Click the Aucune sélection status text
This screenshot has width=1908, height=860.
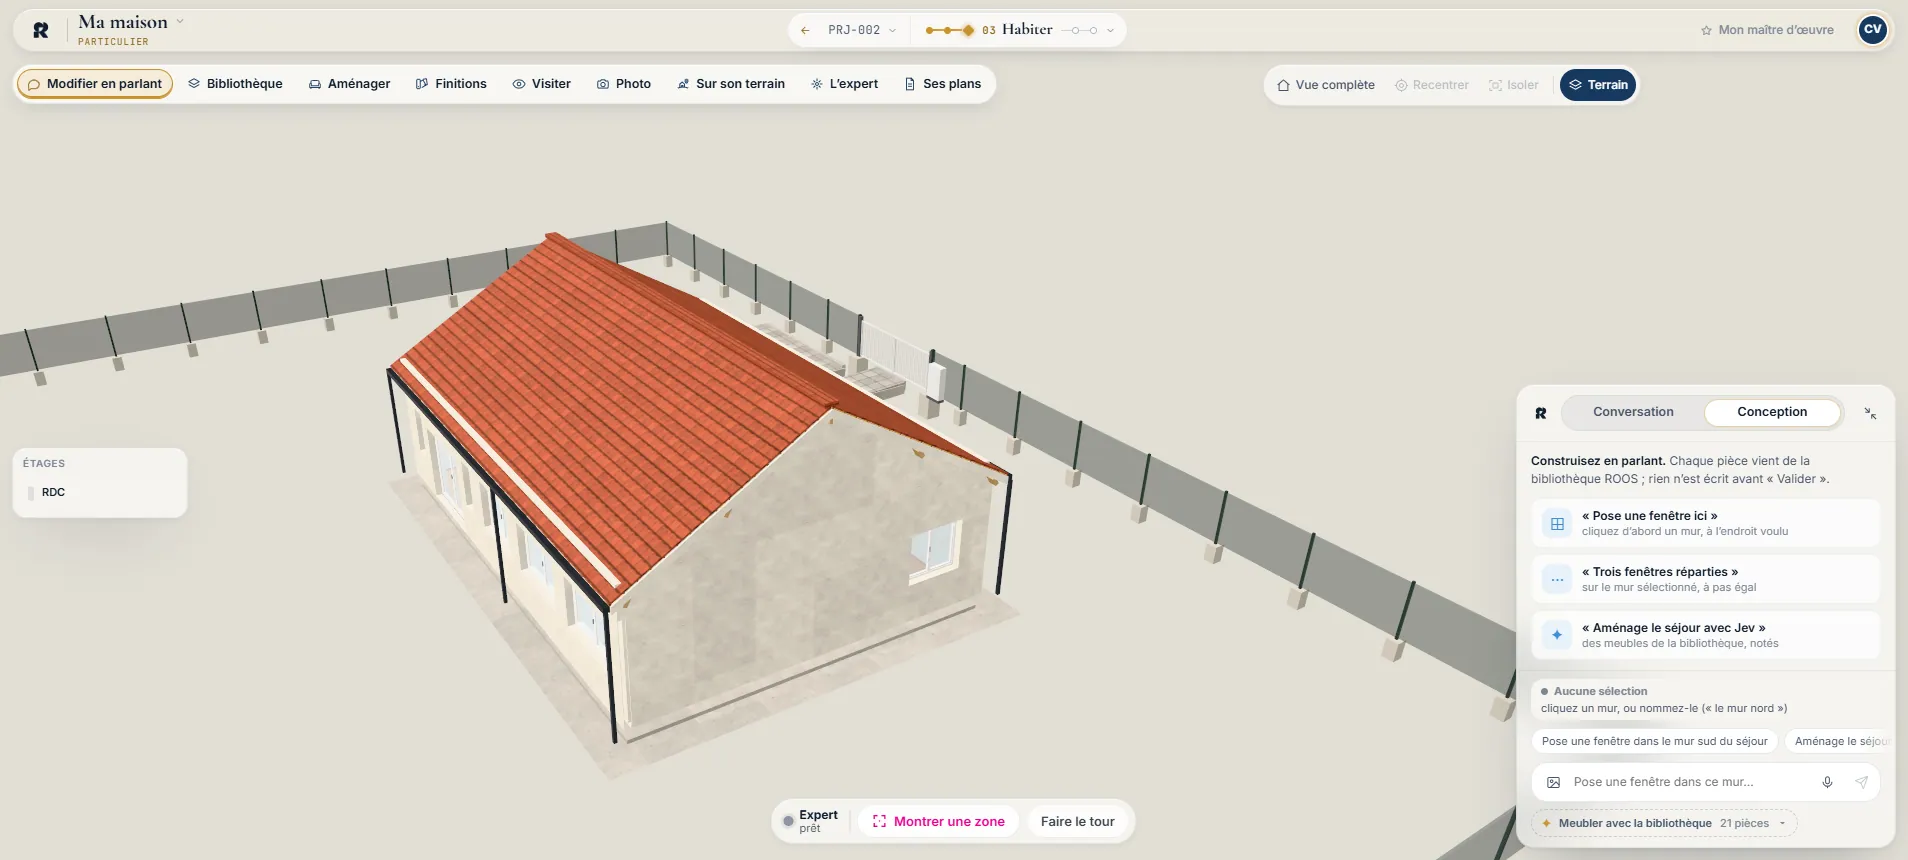click(x=1600, y=691)
